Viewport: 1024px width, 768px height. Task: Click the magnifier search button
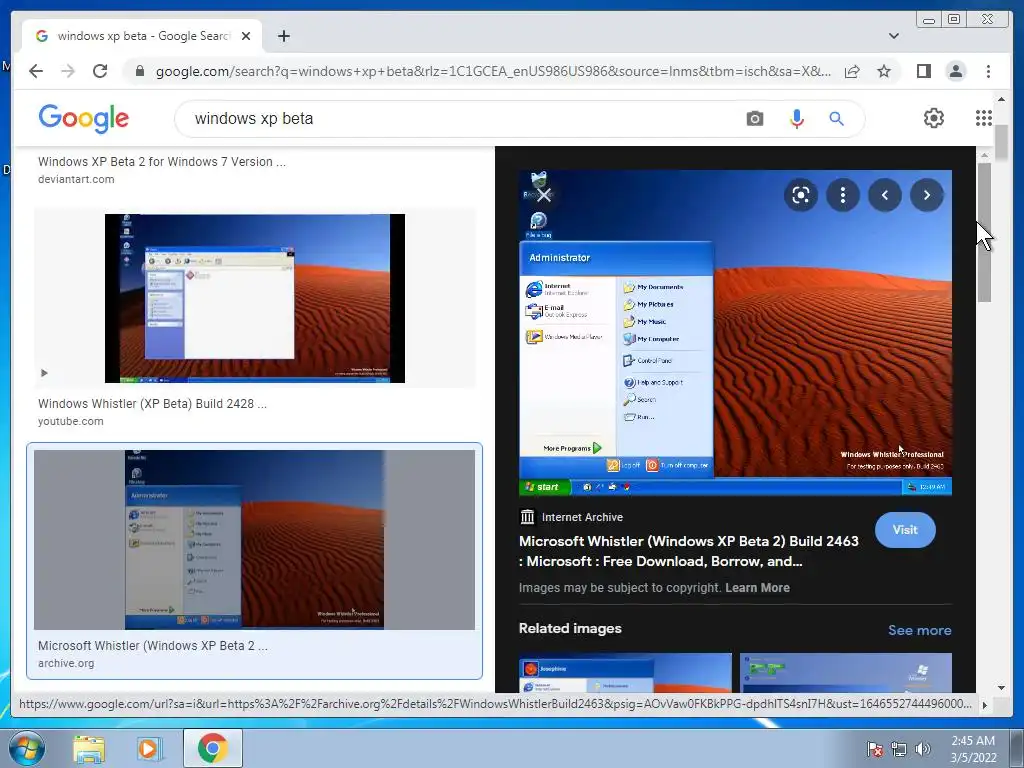837,119
